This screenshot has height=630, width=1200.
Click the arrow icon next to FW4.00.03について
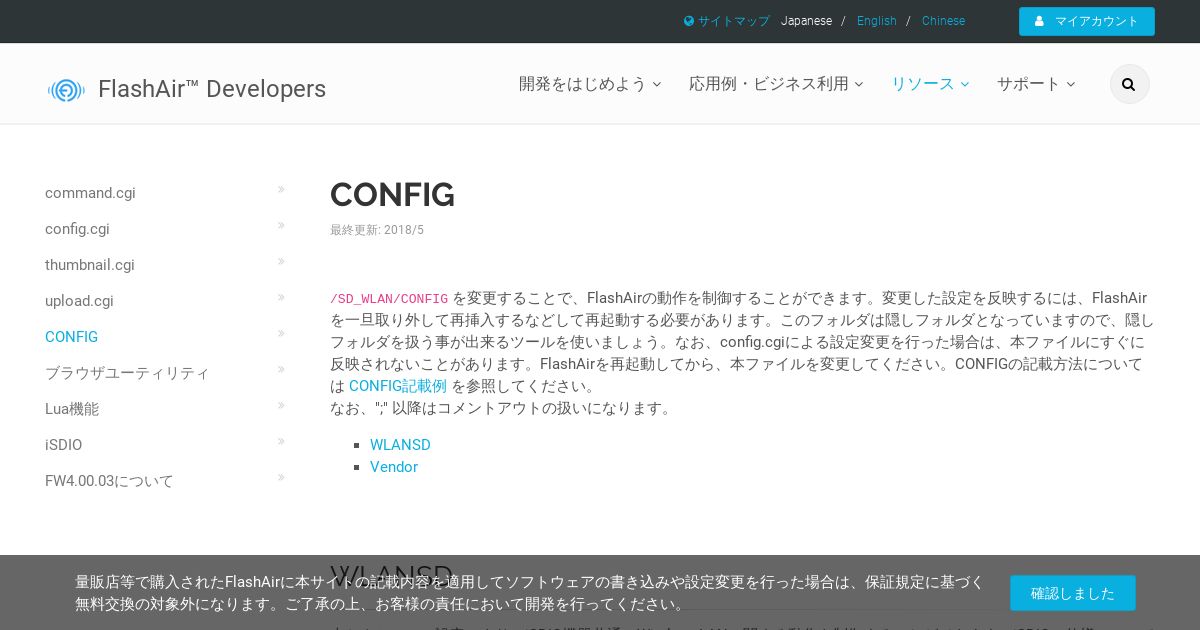pos(281,477)
